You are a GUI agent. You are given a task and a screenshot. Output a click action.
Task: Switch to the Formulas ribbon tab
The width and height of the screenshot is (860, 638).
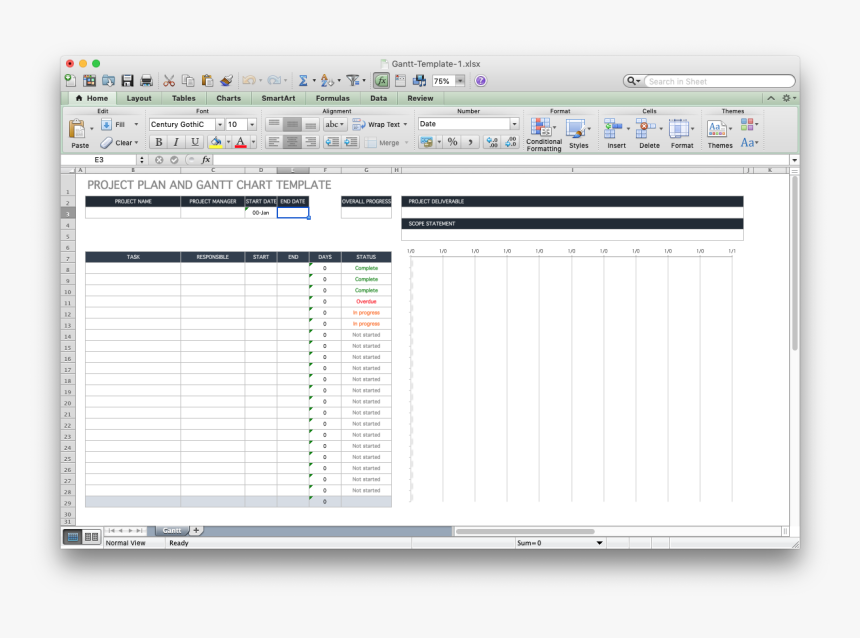click(x=332, y=99)
